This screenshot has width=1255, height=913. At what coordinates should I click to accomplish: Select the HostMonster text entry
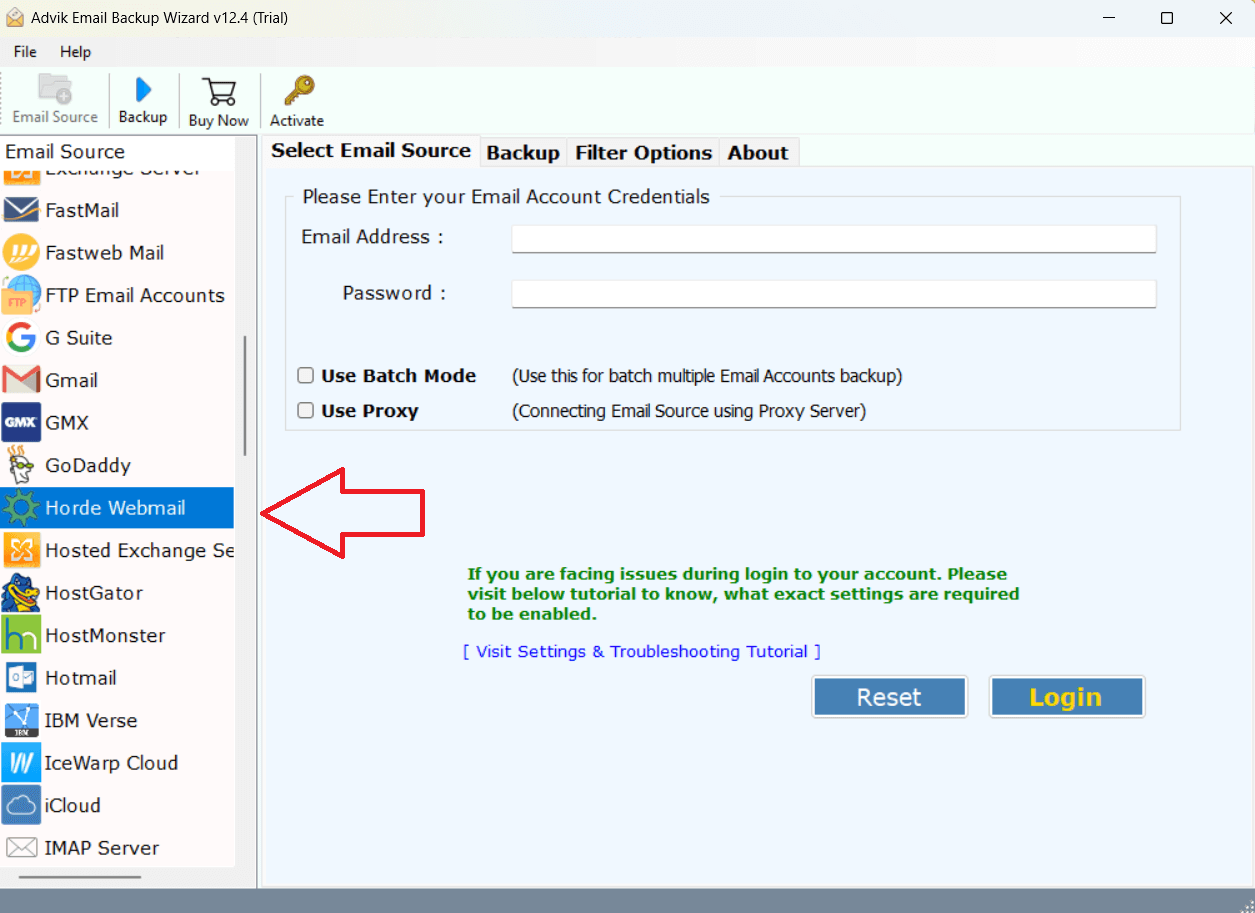(x=105, y=635)
